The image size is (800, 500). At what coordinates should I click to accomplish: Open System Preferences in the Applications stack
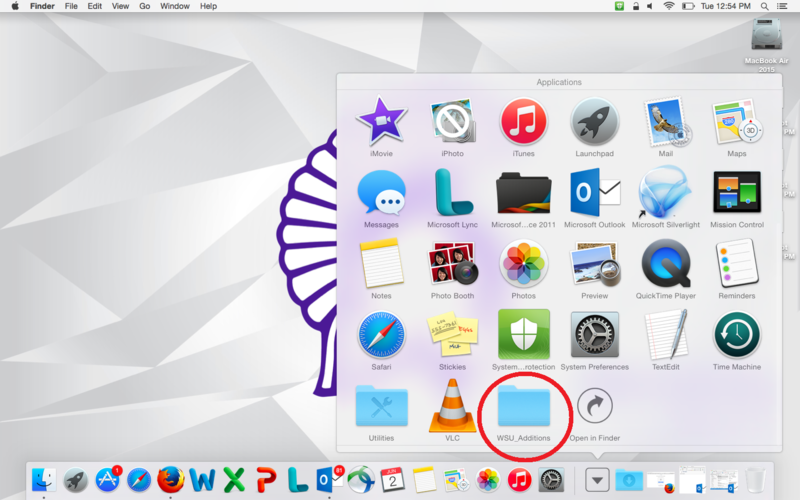(594, 335)
